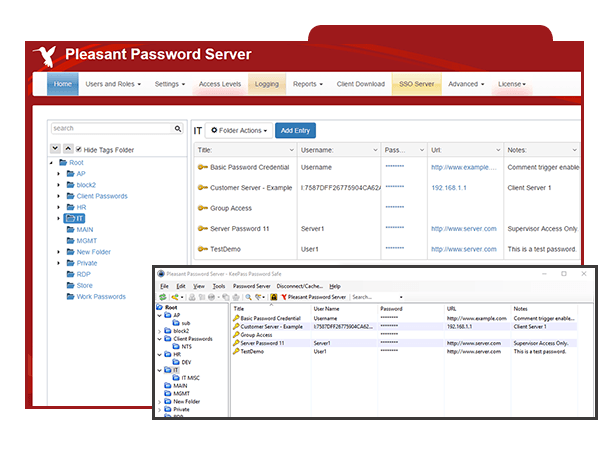This screenshot has height=457, width=603.
Task: Click in the web folder search field
Action: pos(112,128)
